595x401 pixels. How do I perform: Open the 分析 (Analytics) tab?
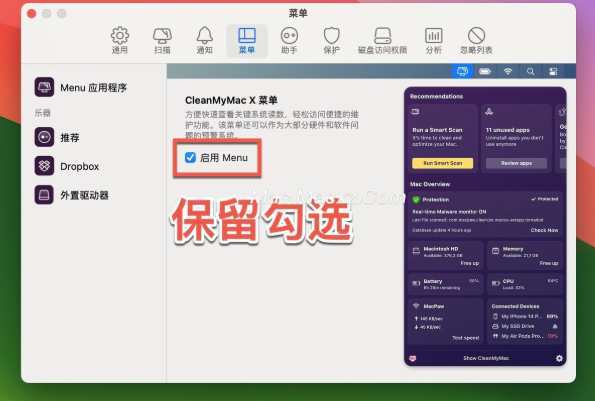tap(433, 41)
